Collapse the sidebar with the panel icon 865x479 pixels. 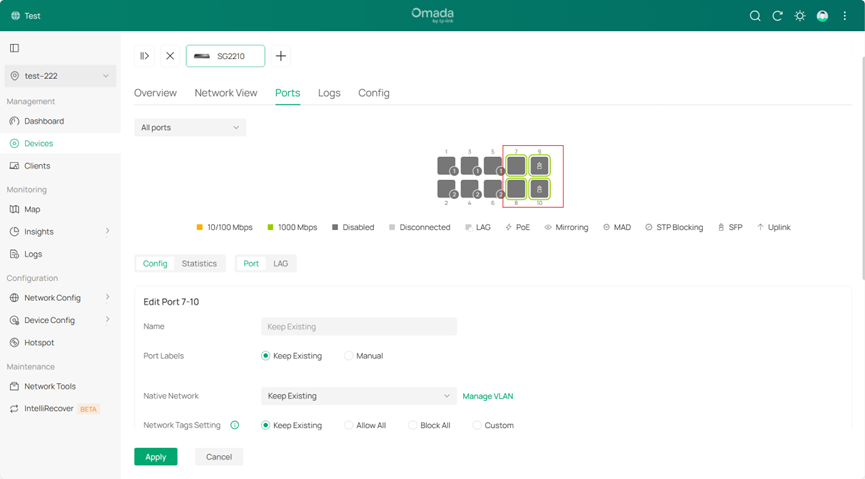(14, 48)
